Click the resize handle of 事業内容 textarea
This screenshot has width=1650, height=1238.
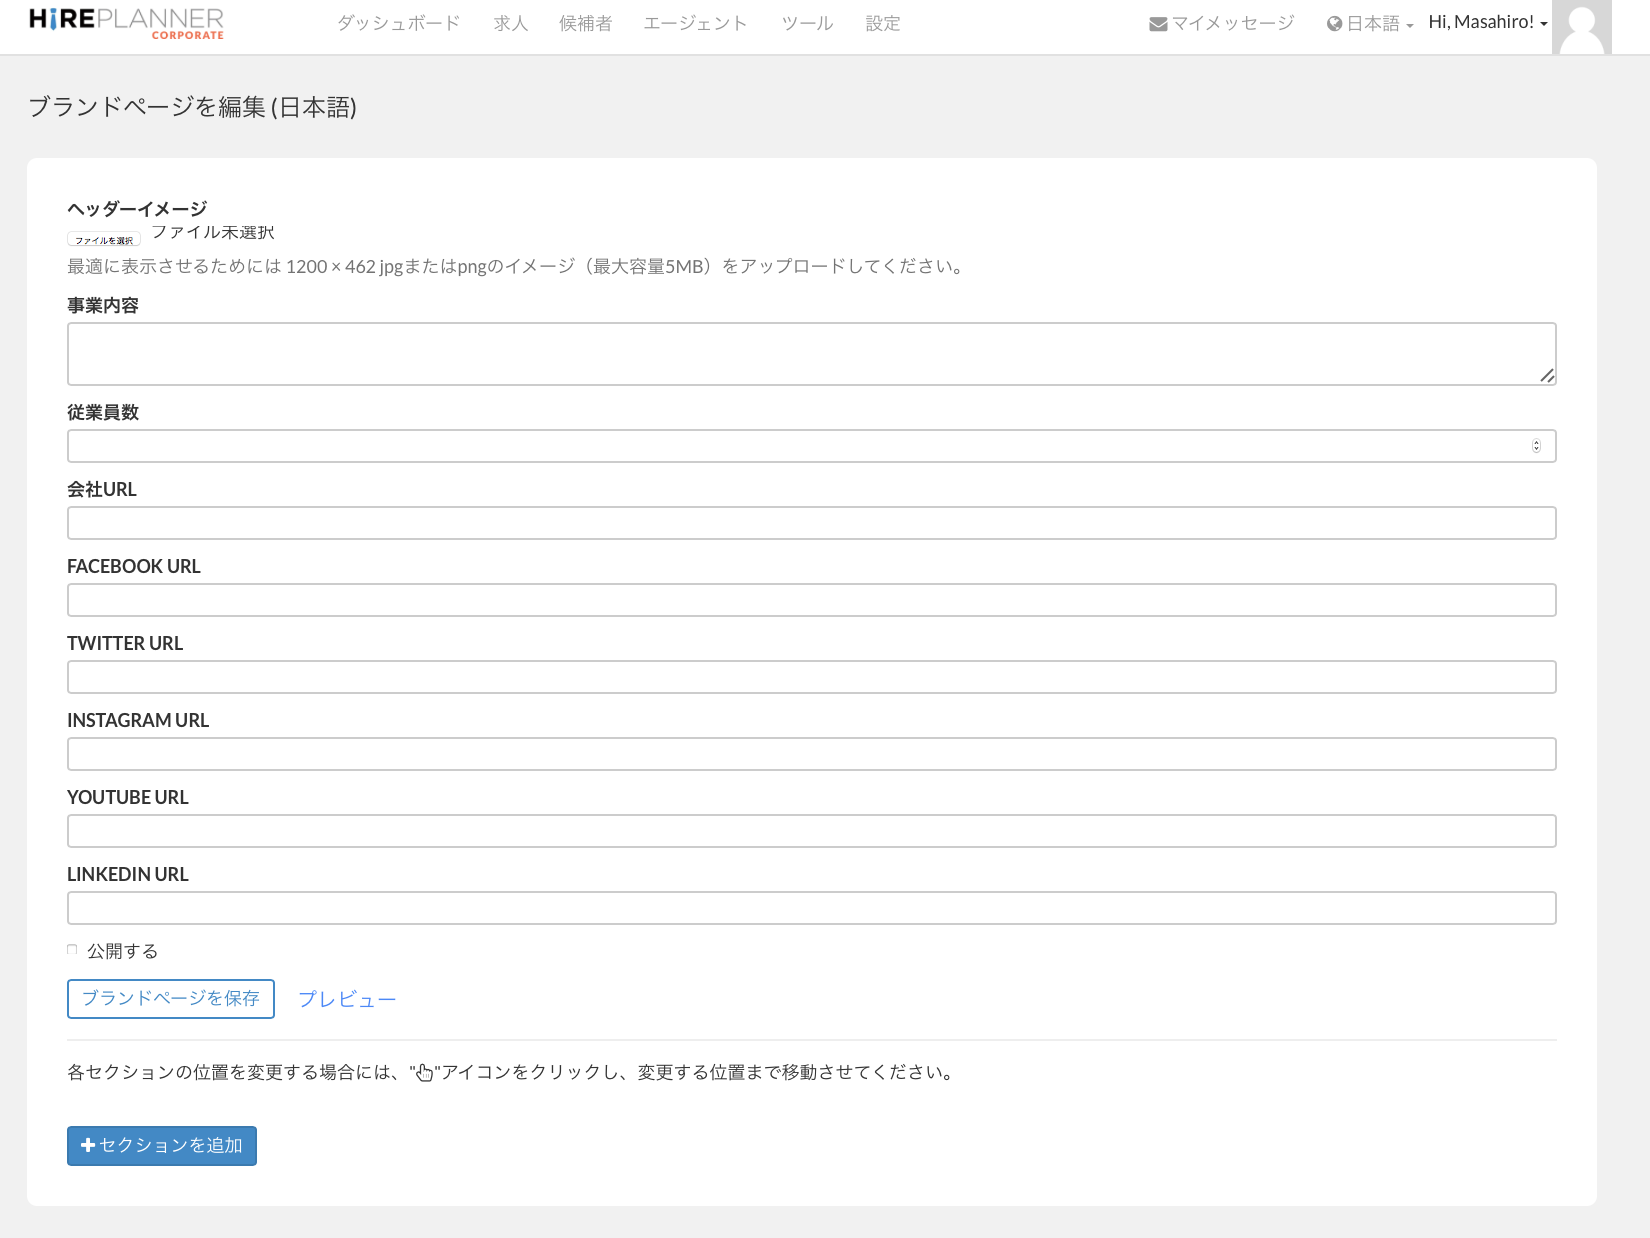(1547, 376)
